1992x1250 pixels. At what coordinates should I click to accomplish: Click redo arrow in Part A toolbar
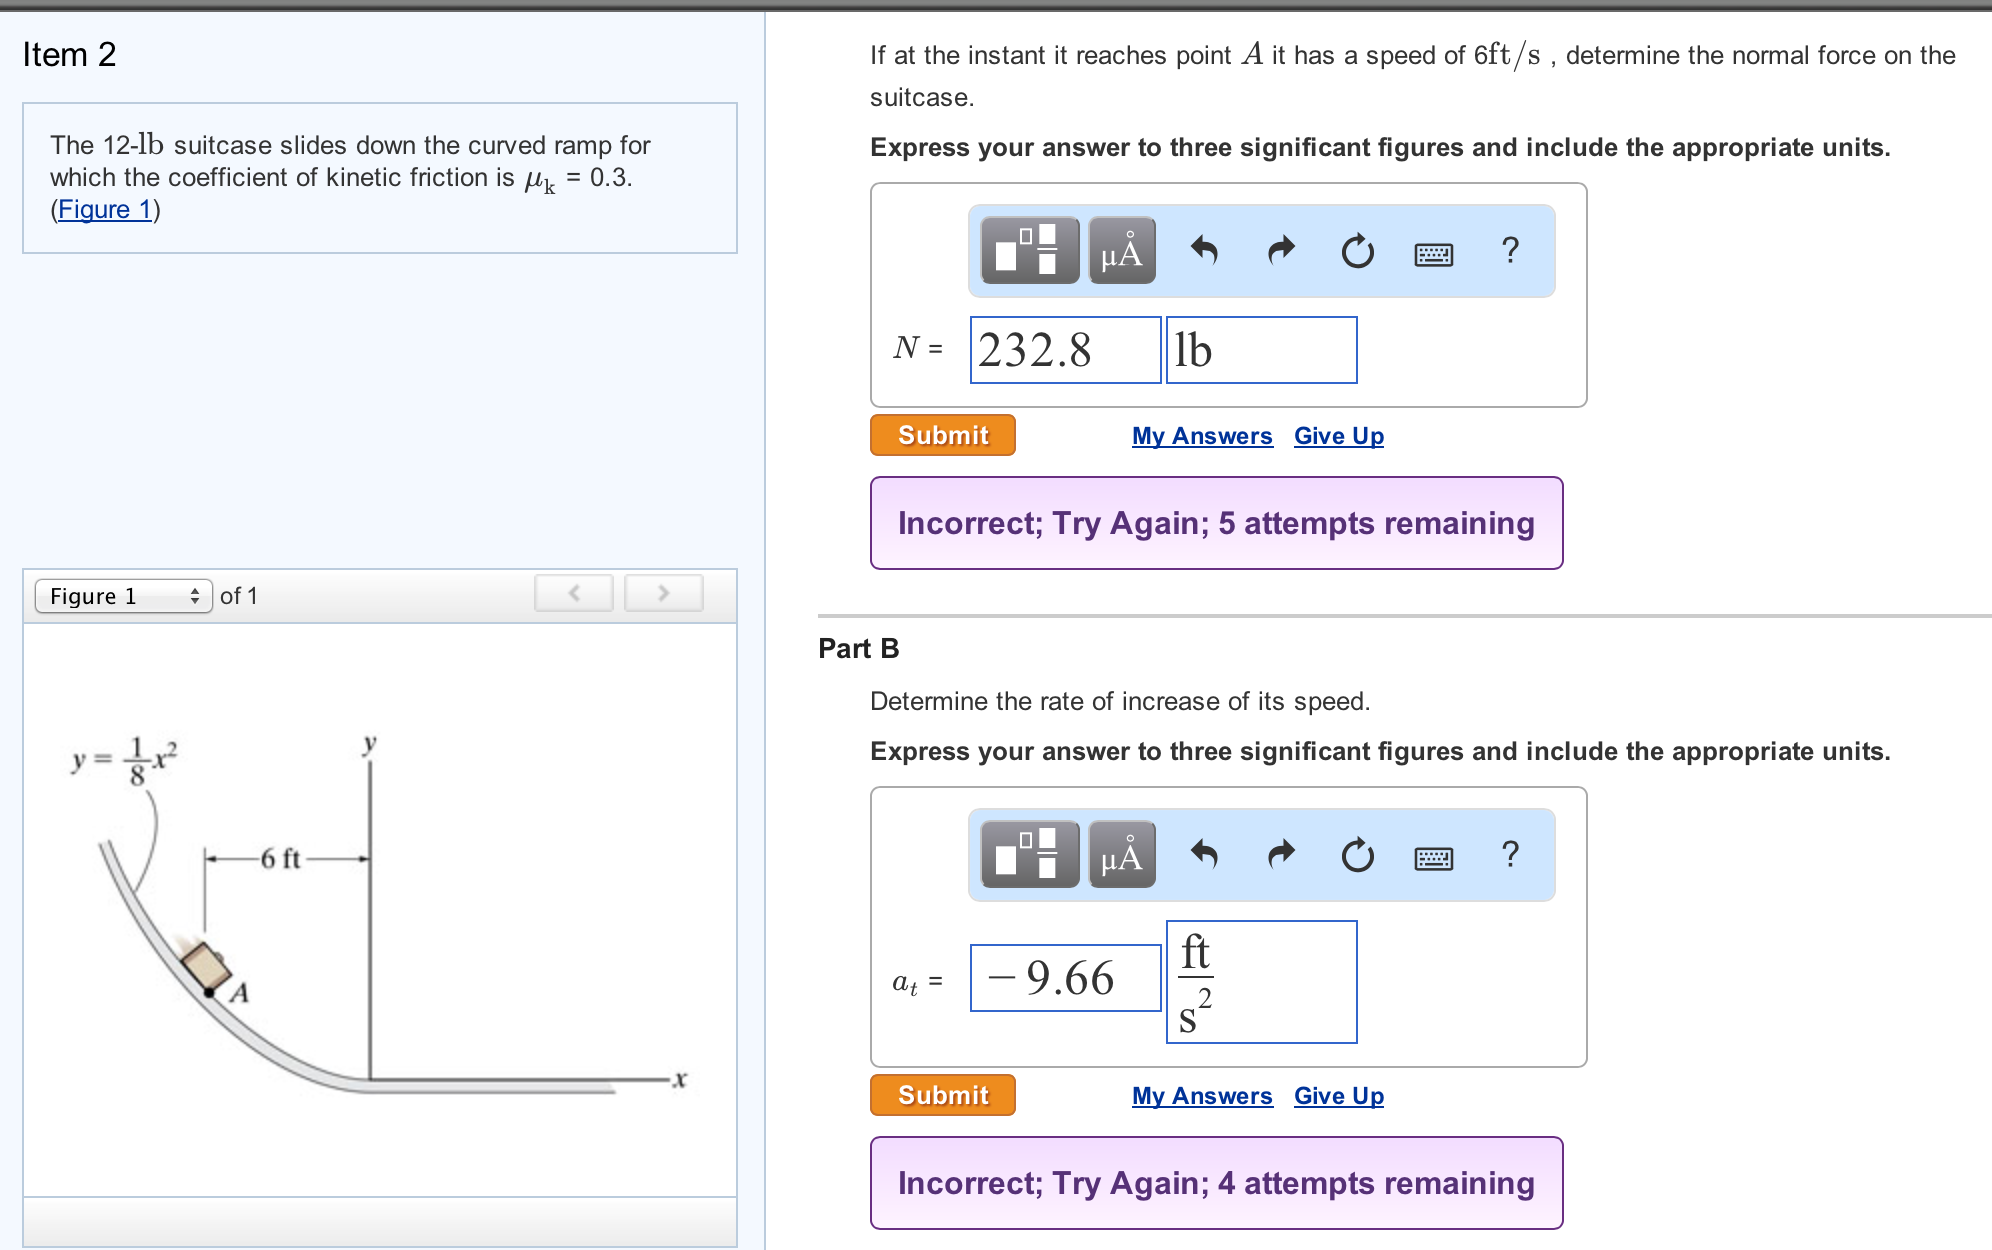pos(1281,250)
